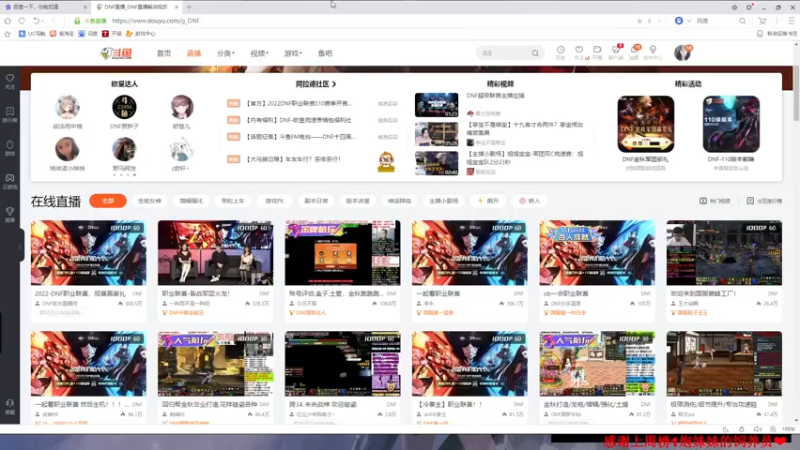The height and width of the screenshot is (450, 800).
Task: Open the shopping cart toolbar icon
Action: (x=762, y=21)
